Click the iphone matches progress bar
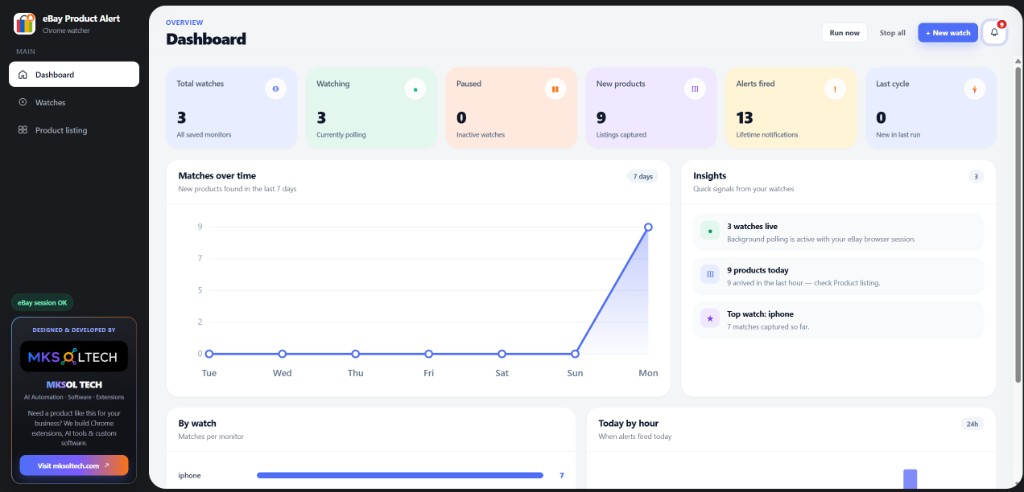This screenshot has height=492, width=1024. point(400,476)
